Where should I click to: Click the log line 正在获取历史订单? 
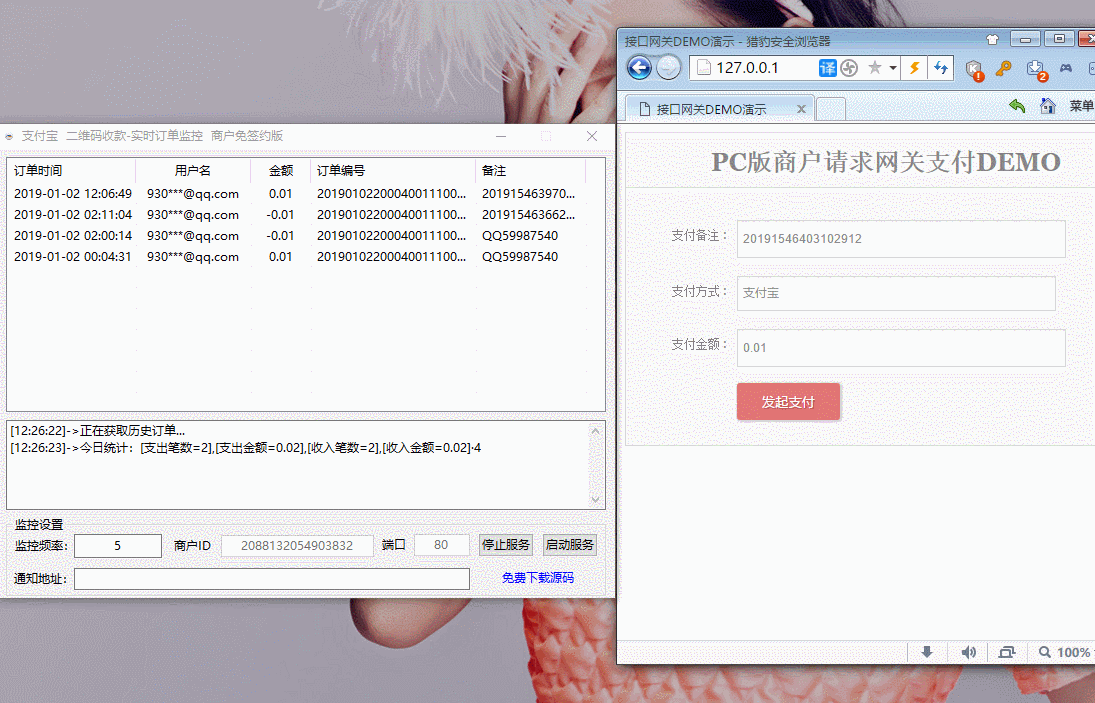[x=98, y=431]
